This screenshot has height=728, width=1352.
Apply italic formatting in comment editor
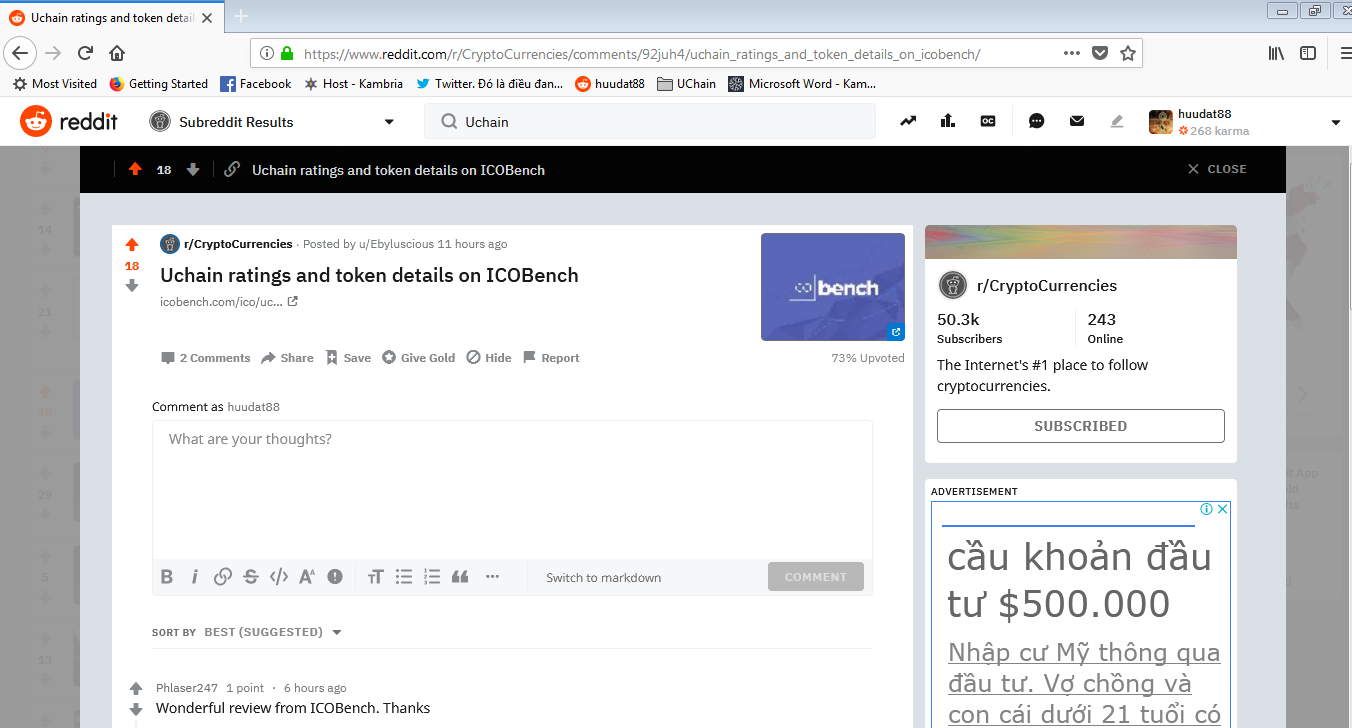click(x=195, y=577)
